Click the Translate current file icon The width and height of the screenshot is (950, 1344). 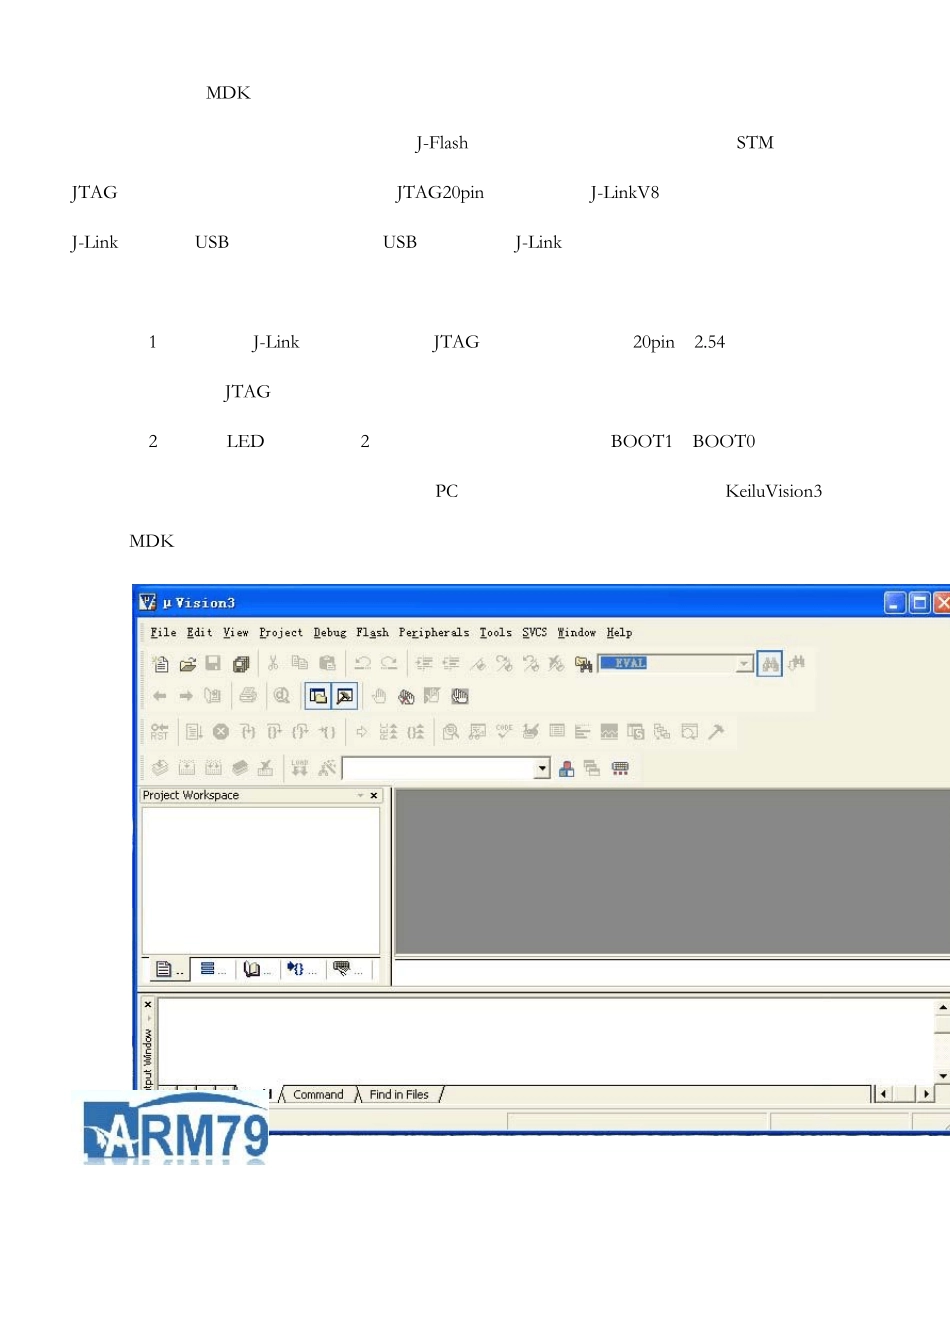tap(160, 768)
